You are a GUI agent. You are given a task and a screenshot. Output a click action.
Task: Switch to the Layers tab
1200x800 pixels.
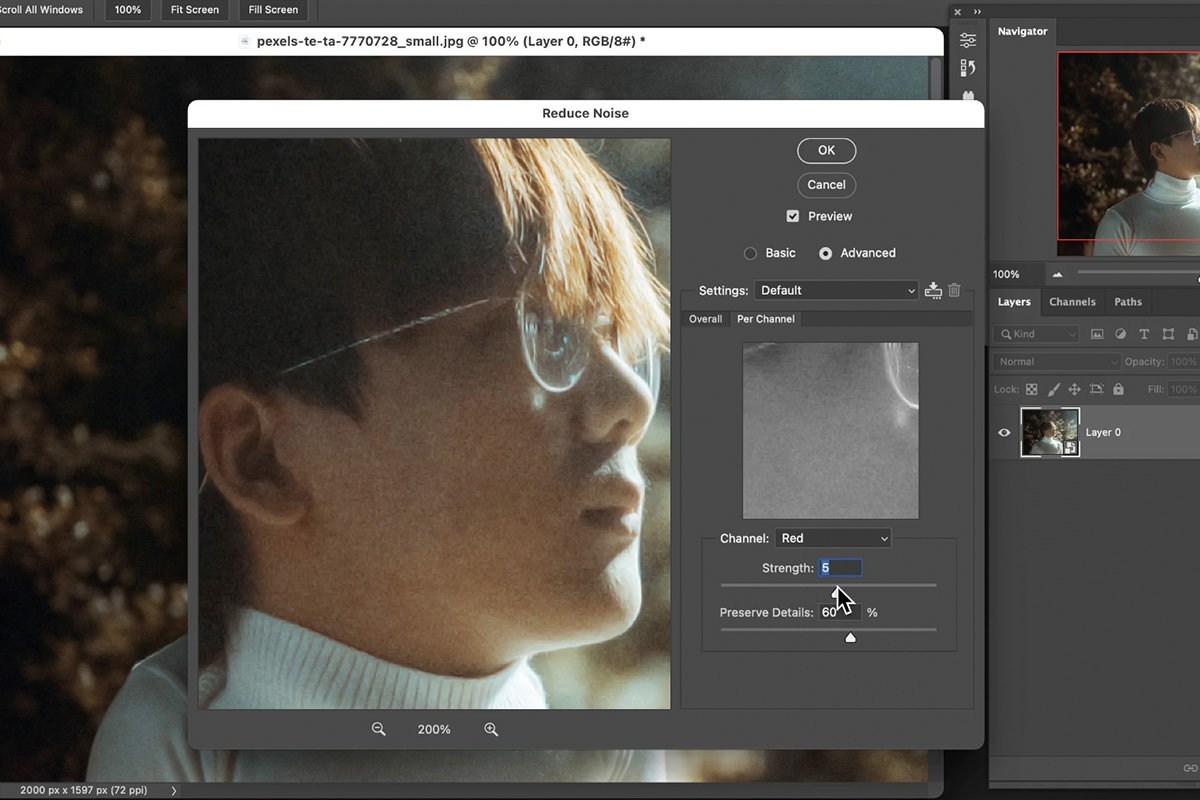(x=1014, y=302)
